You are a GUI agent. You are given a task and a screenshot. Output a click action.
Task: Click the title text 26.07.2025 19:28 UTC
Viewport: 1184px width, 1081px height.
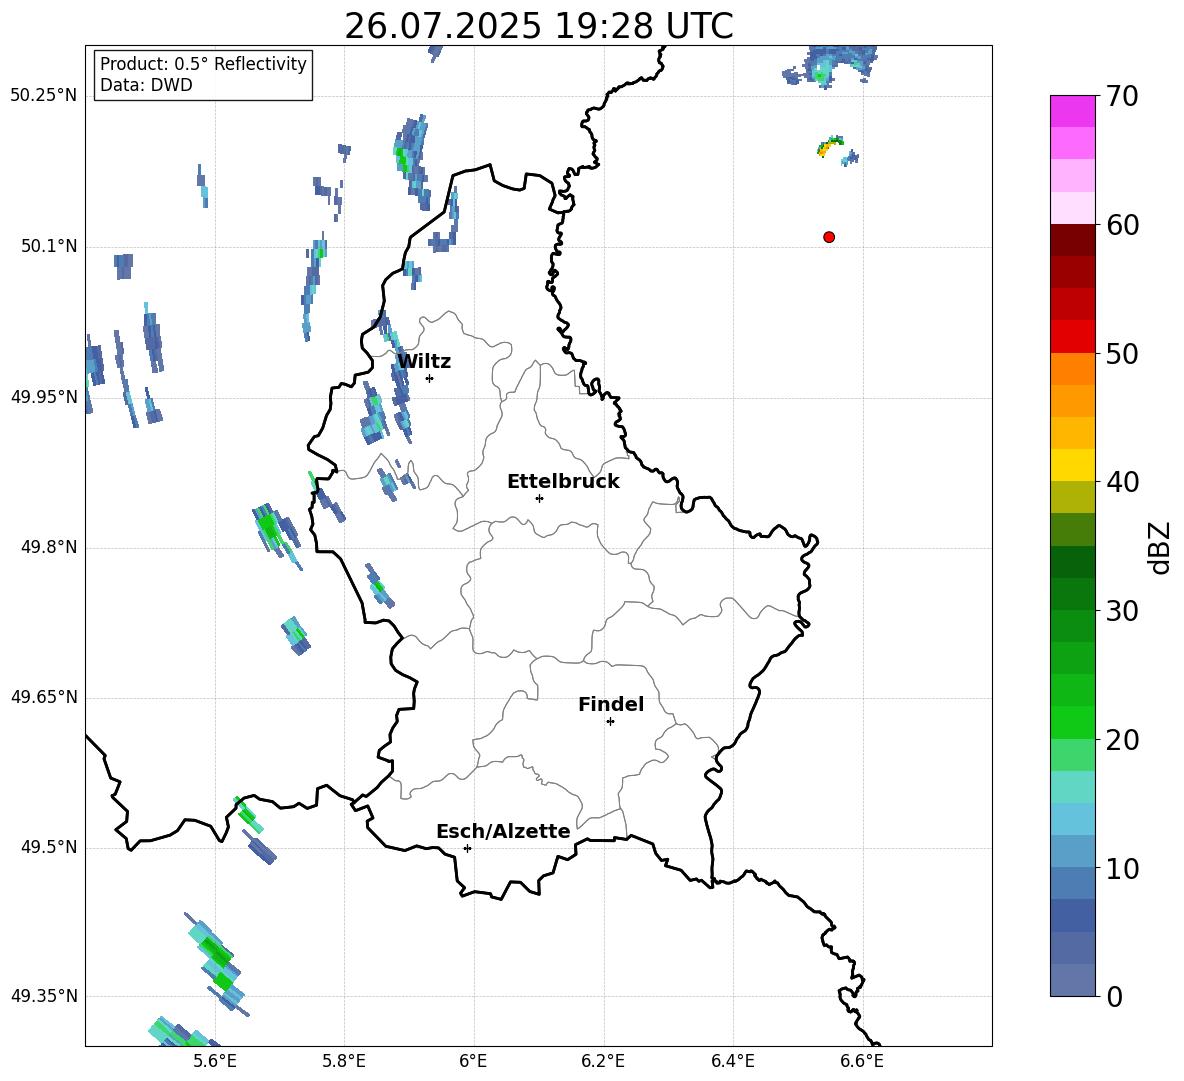coord(539,26)
